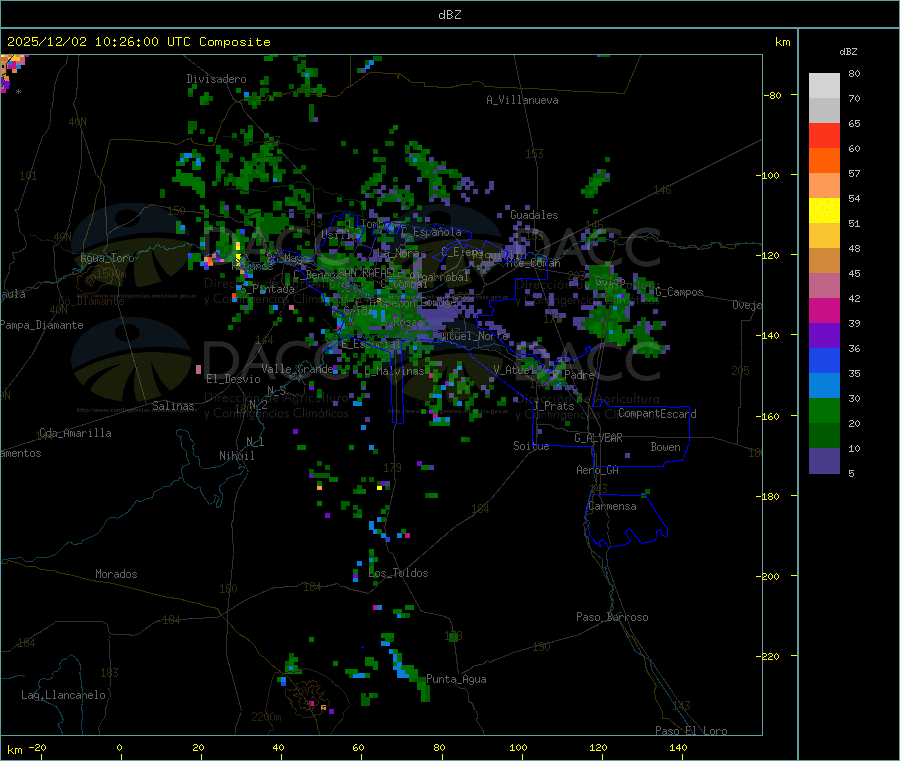
Task: Click the 2200m contour label near volcano
Action: 266,717
